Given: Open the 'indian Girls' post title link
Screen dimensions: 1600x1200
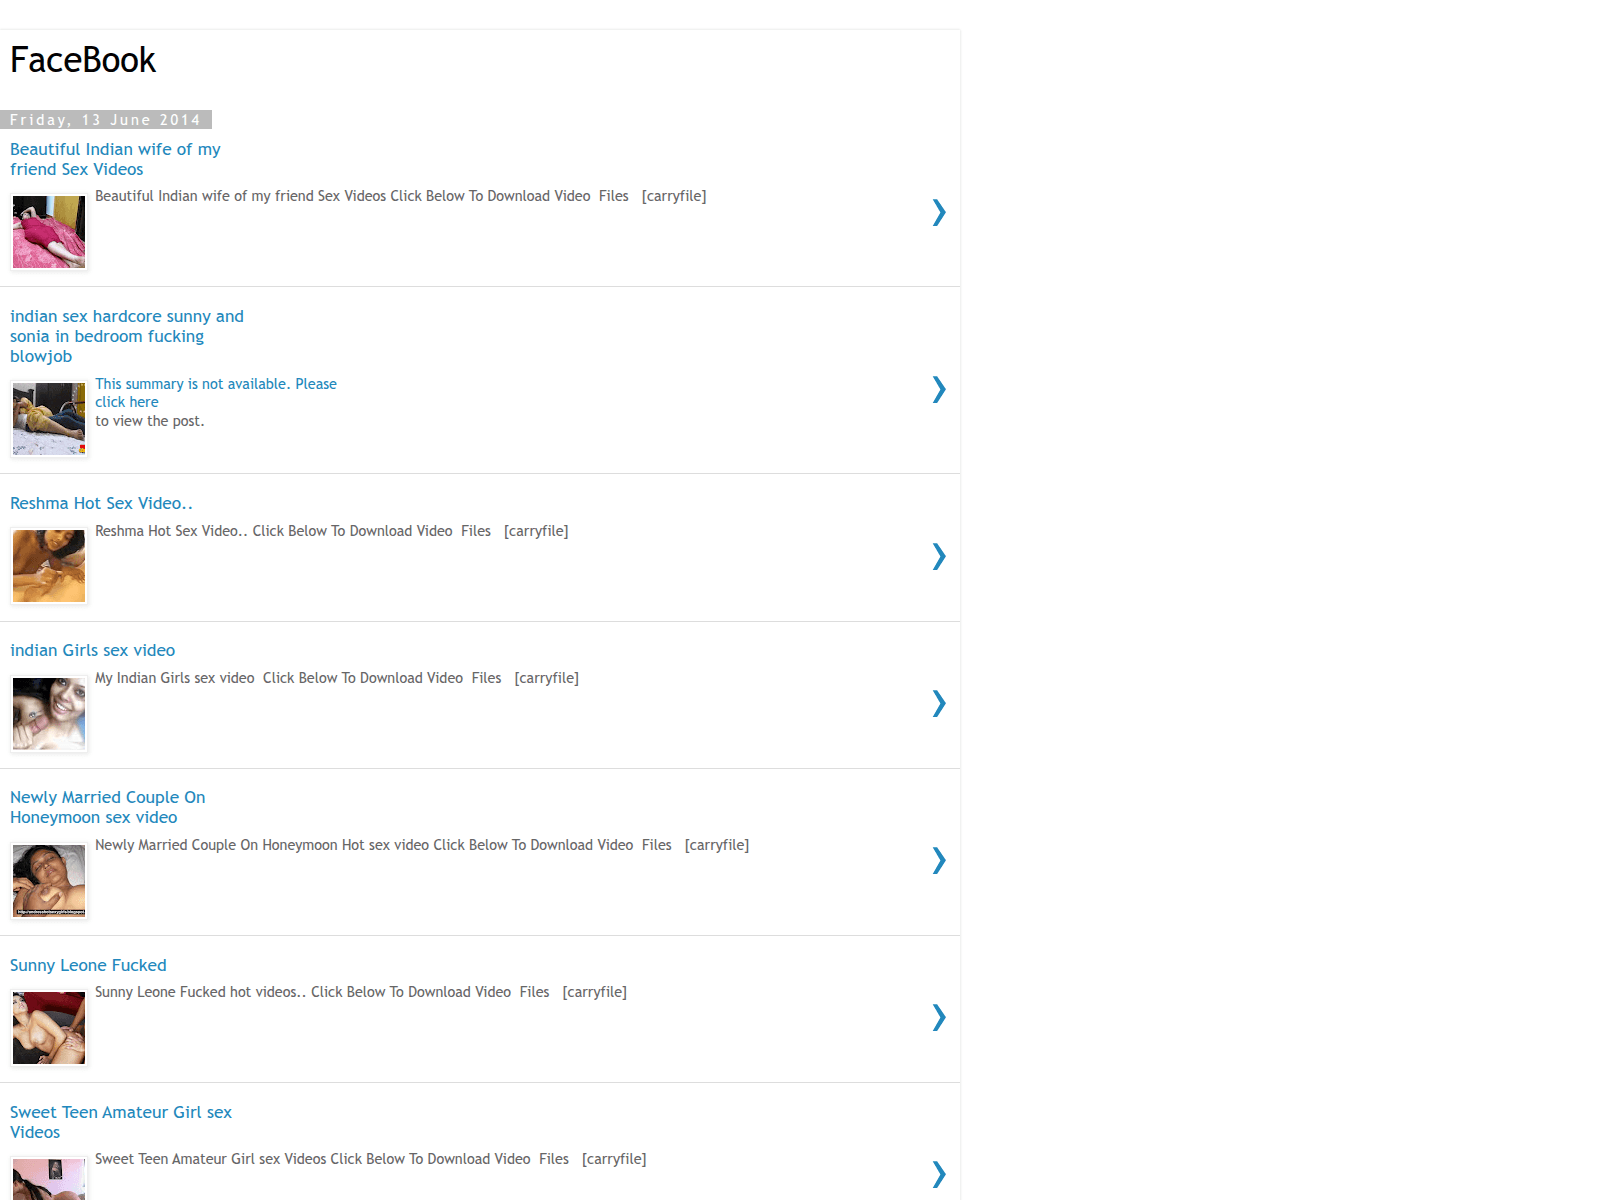Looking at the screenshot, I should [x=92, y=650].
